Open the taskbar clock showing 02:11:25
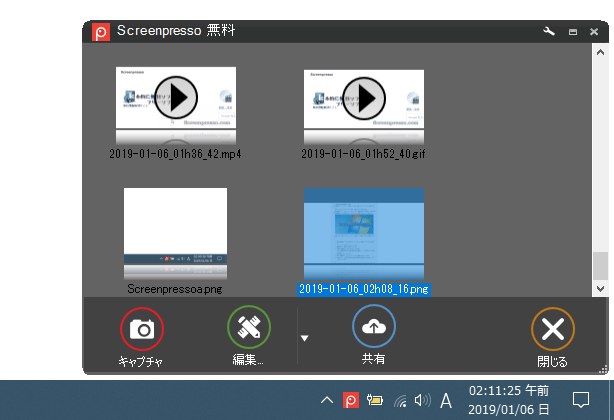614x420 pixels. pyautogui.click(x=509, y=400)
